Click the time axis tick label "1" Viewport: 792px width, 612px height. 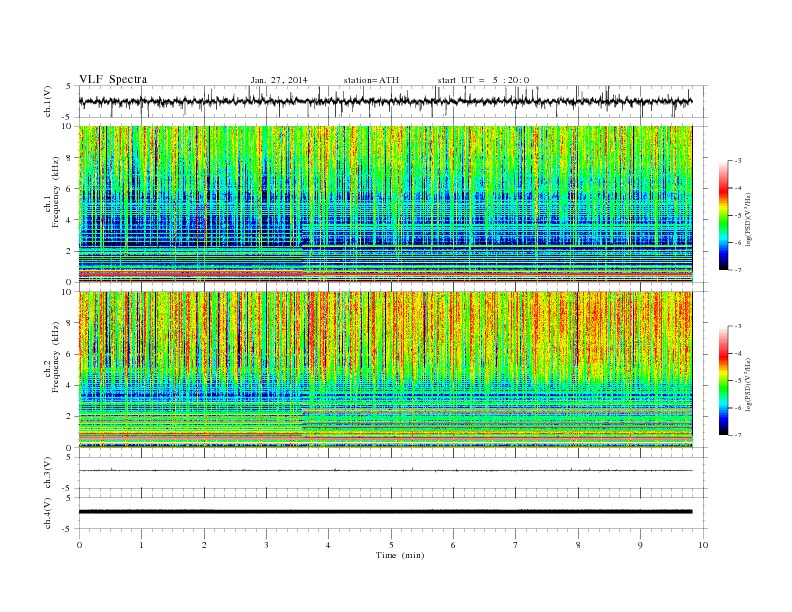click(x=142, y=545)
